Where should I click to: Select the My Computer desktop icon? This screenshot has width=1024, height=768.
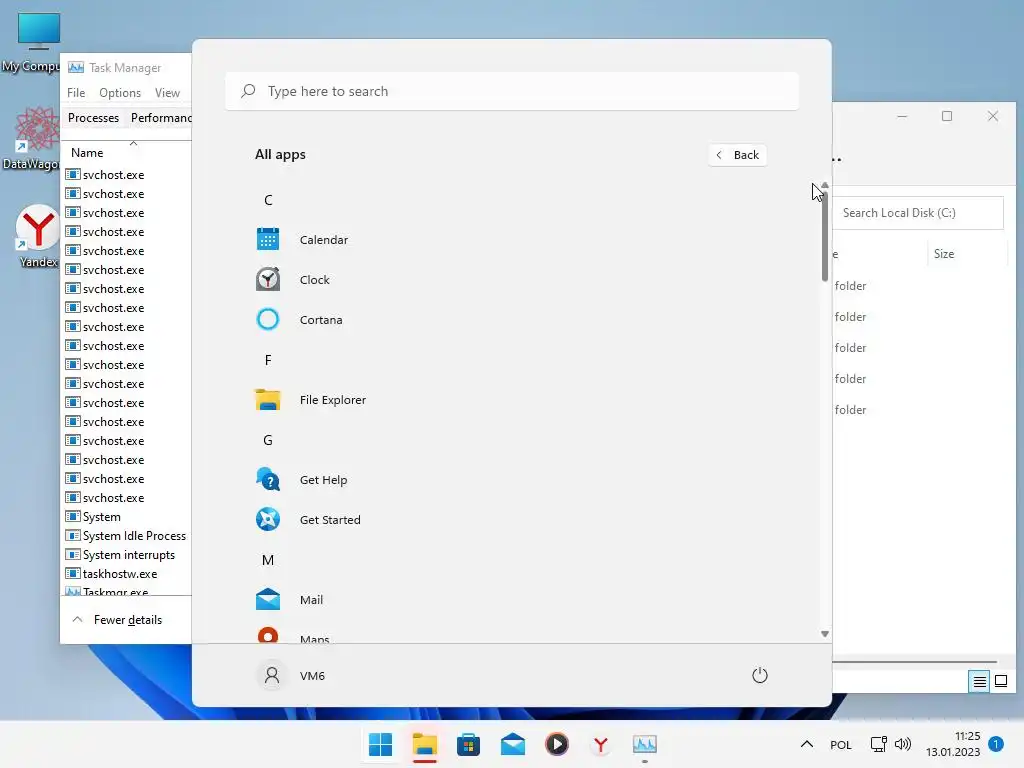31,42
